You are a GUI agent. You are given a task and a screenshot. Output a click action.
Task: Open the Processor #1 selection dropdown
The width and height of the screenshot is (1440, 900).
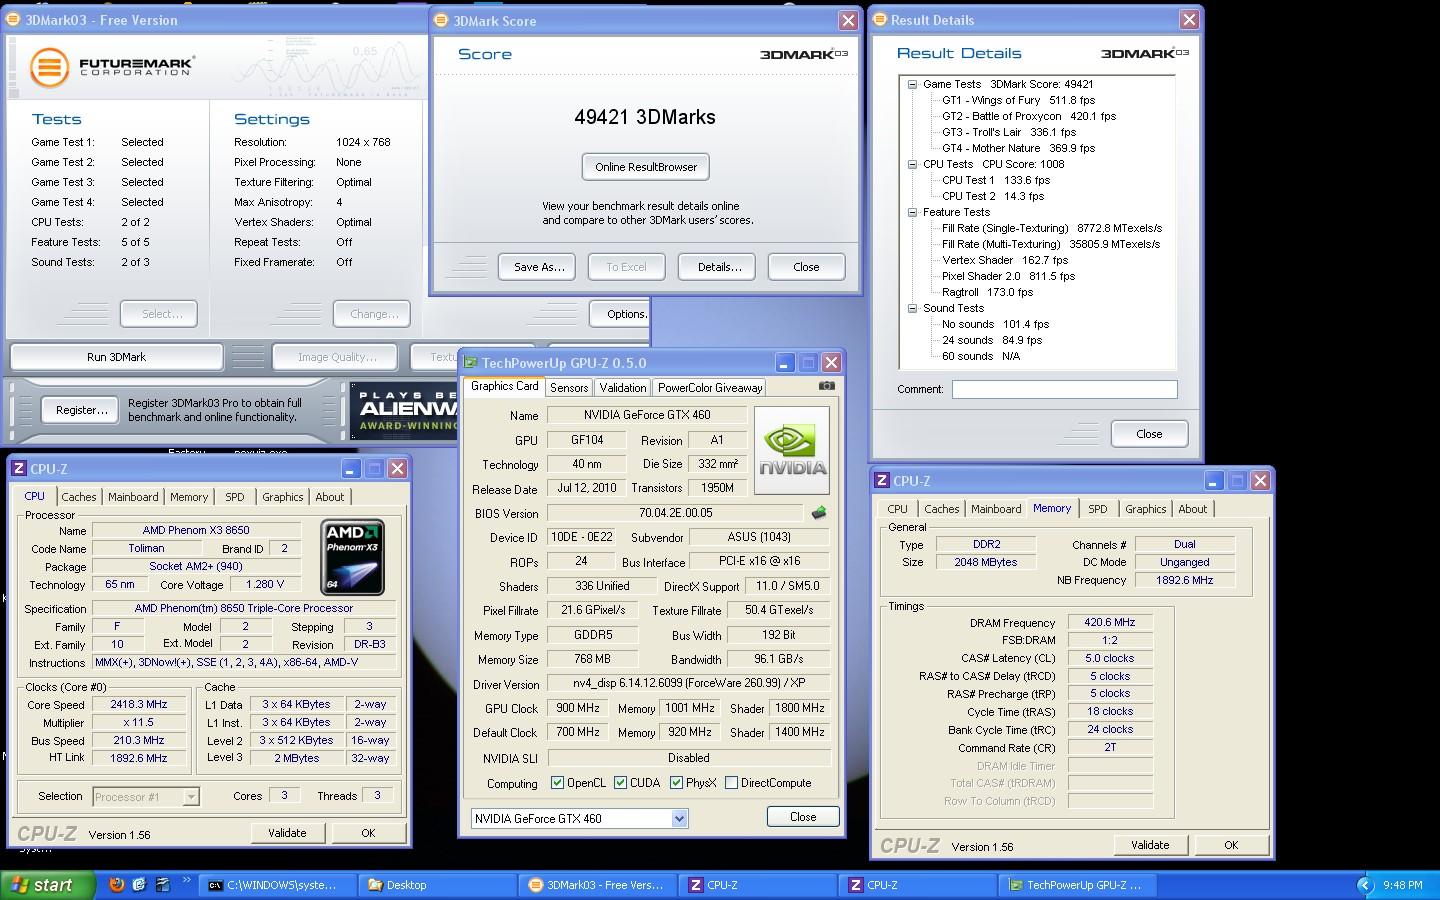tap(190, 797)
